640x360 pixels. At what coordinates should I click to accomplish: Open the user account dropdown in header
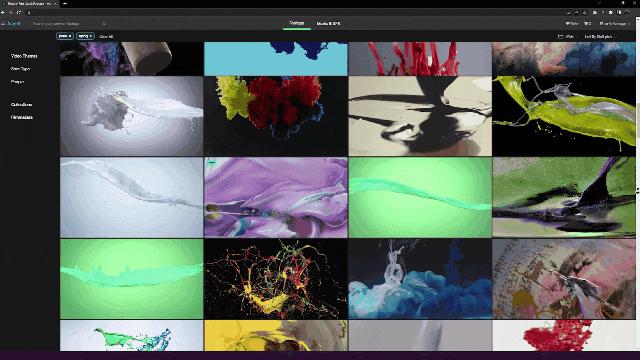614,24
